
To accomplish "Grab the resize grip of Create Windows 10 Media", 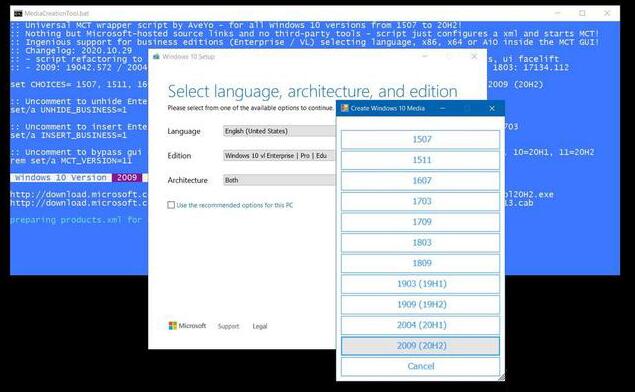I will pos(501,377).
